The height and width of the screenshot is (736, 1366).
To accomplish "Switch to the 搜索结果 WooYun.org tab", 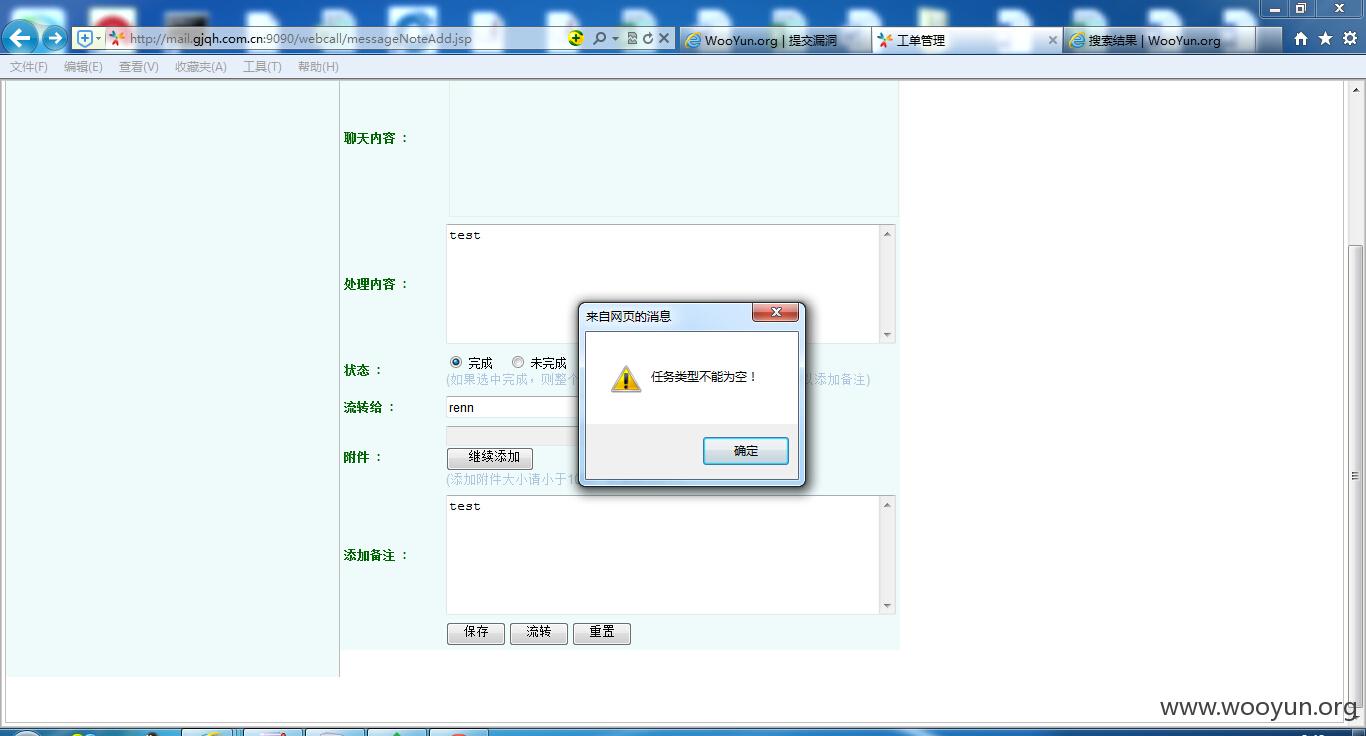I will coord(1158,40).
